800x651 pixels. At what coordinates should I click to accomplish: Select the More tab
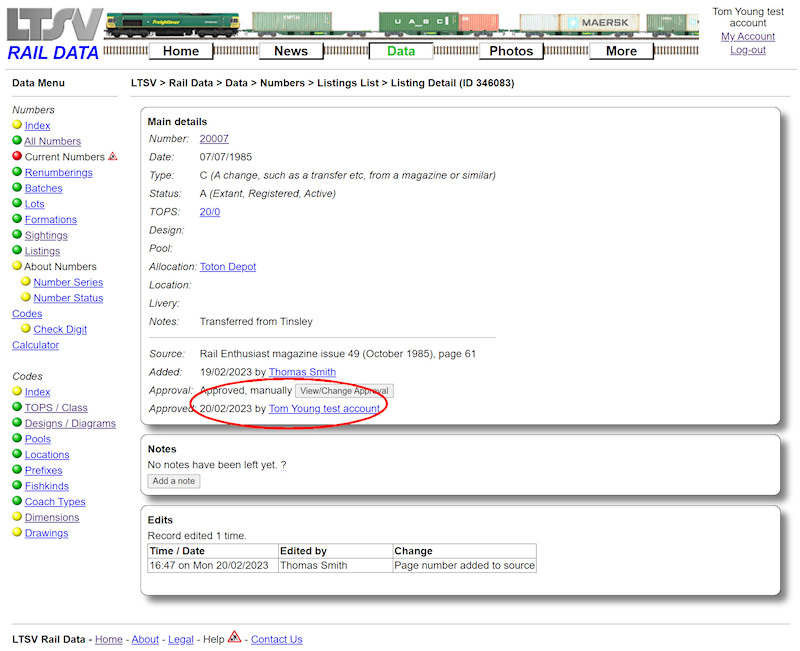621,51
